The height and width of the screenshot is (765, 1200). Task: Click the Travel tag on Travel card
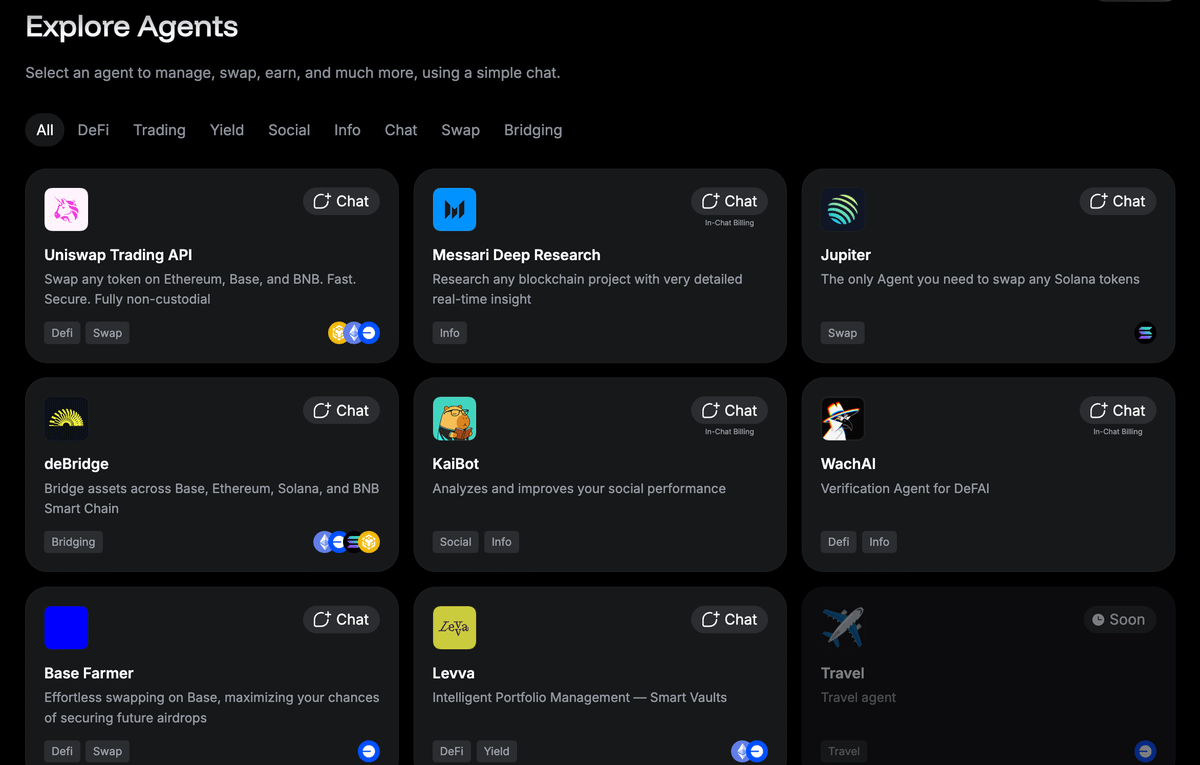[x=843, y=751]
